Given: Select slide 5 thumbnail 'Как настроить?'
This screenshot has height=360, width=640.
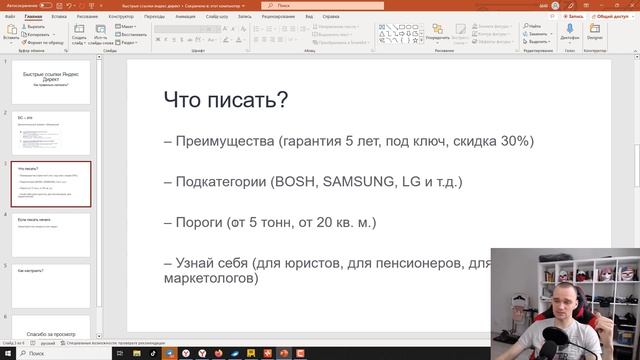Looking at the screenshot, I should pos(51,286).
